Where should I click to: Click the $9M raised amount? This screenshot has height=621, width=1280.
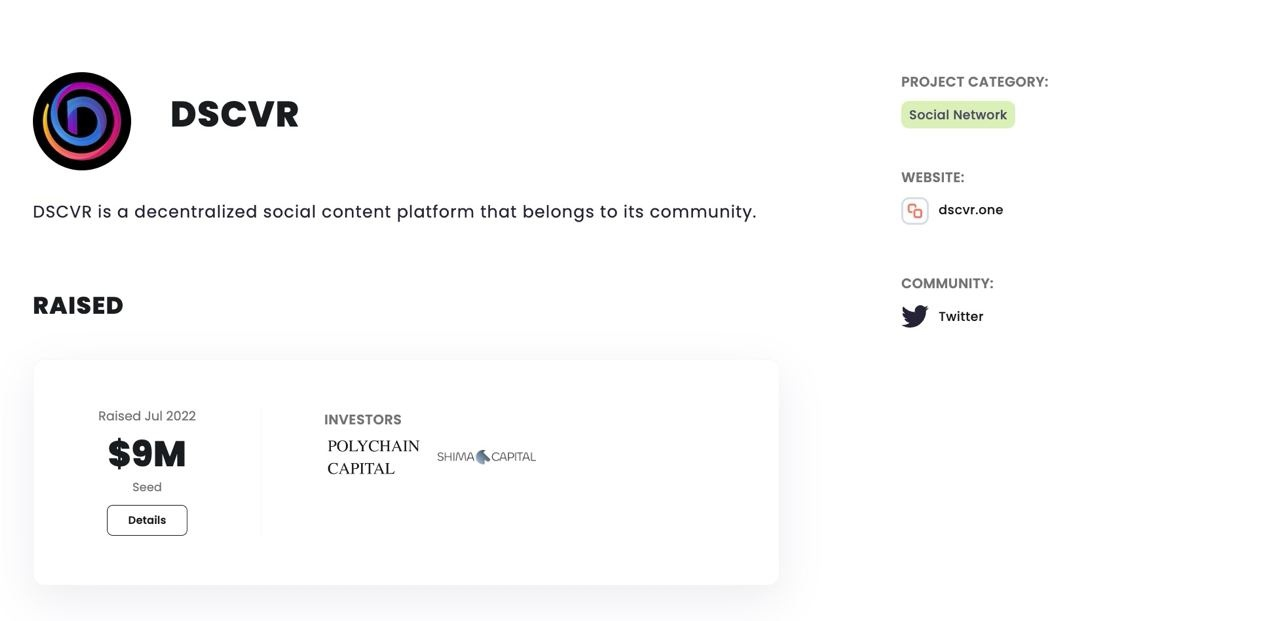click(x=147, y=454)
